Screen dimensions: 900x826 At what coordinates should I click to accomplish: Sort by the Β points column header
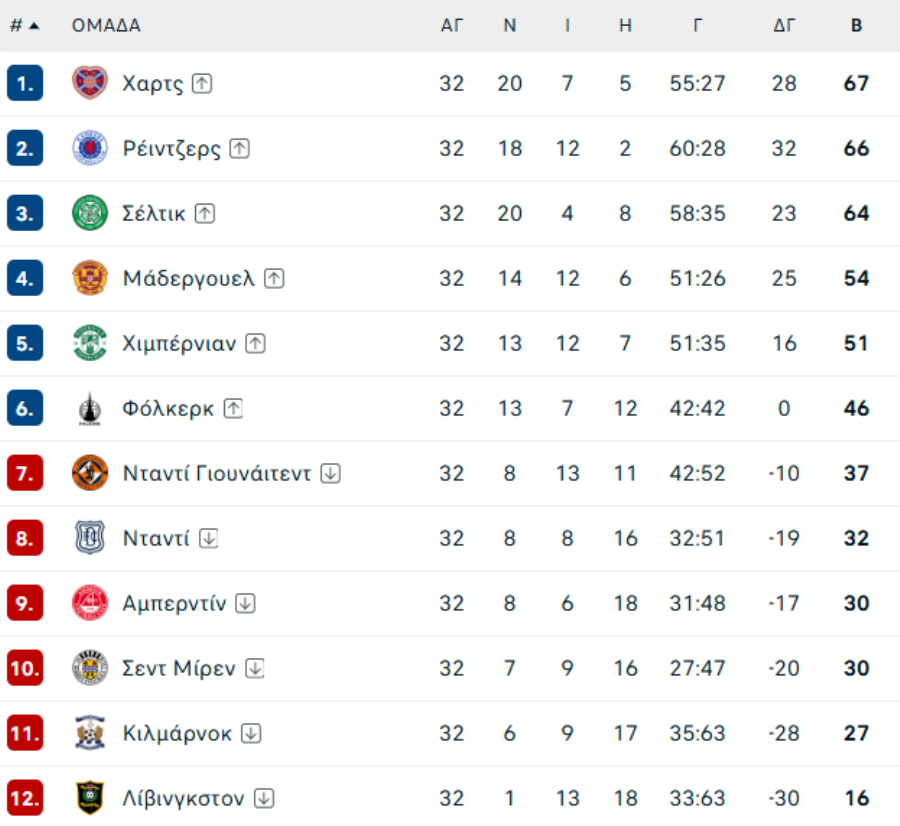coord(856,26)
